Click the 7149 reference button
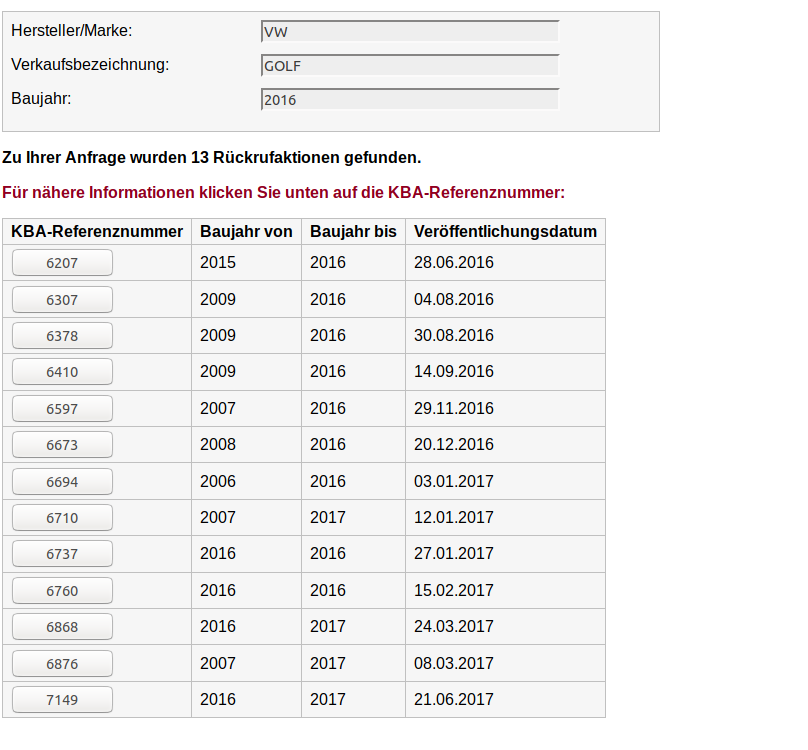 point(62,699)
